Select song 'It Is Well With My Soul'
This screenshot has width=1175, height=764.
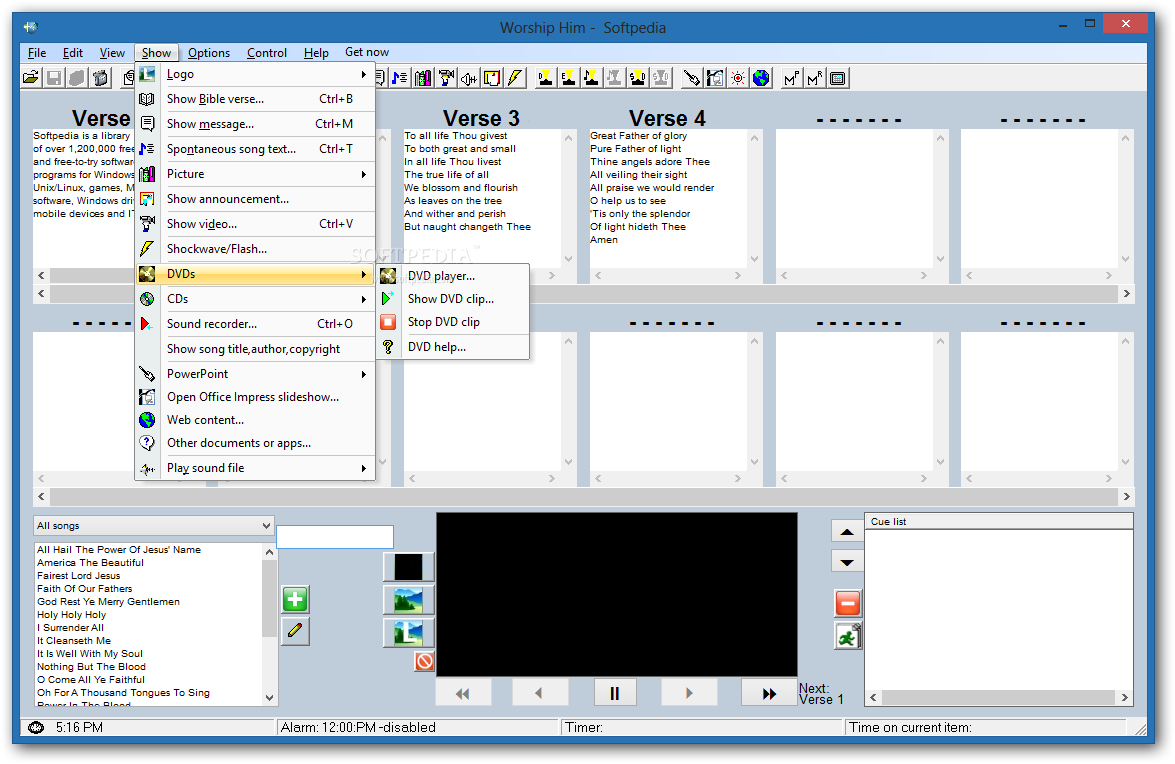point(90,653)
